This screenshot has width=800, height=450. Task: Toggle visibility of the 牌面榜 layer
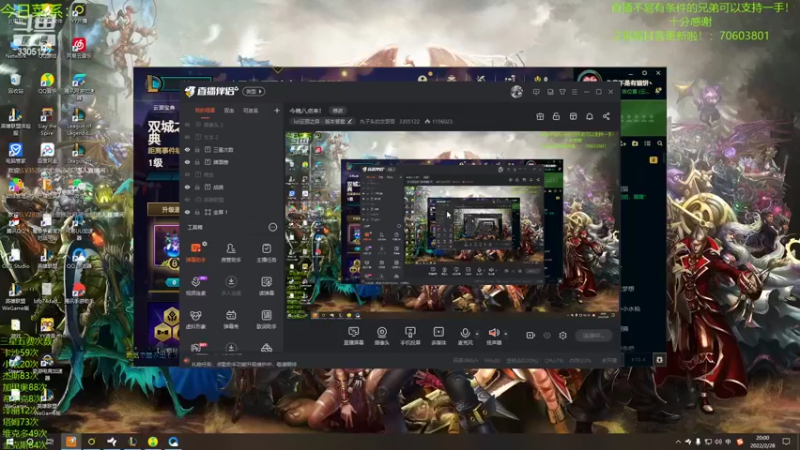click(187, 162)
